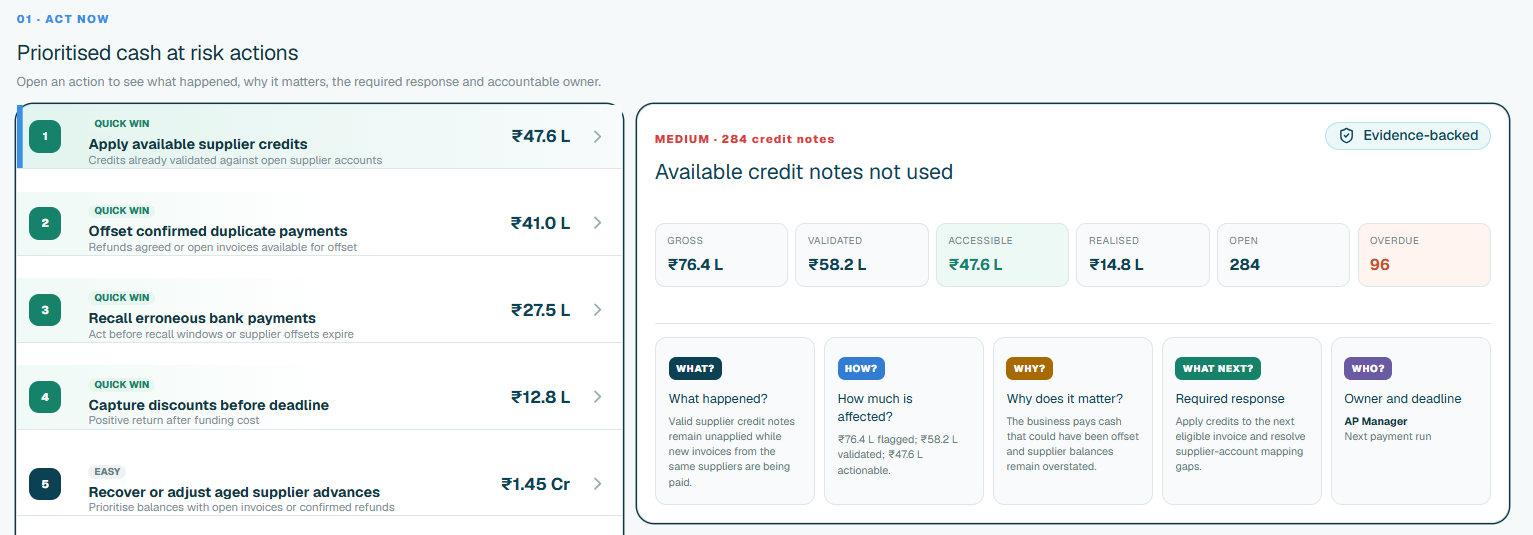Select the WHO? tag
Image resolution: width=1533 pixels, height=535 pixels.
click(x=1368, y=368)
